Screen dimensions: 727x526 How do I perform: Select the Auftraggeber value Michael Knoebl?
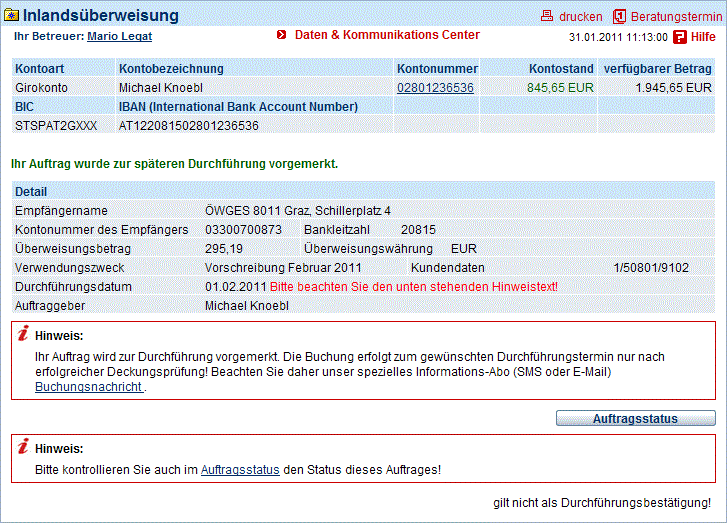pyautogui.click(x=247, y=306)
